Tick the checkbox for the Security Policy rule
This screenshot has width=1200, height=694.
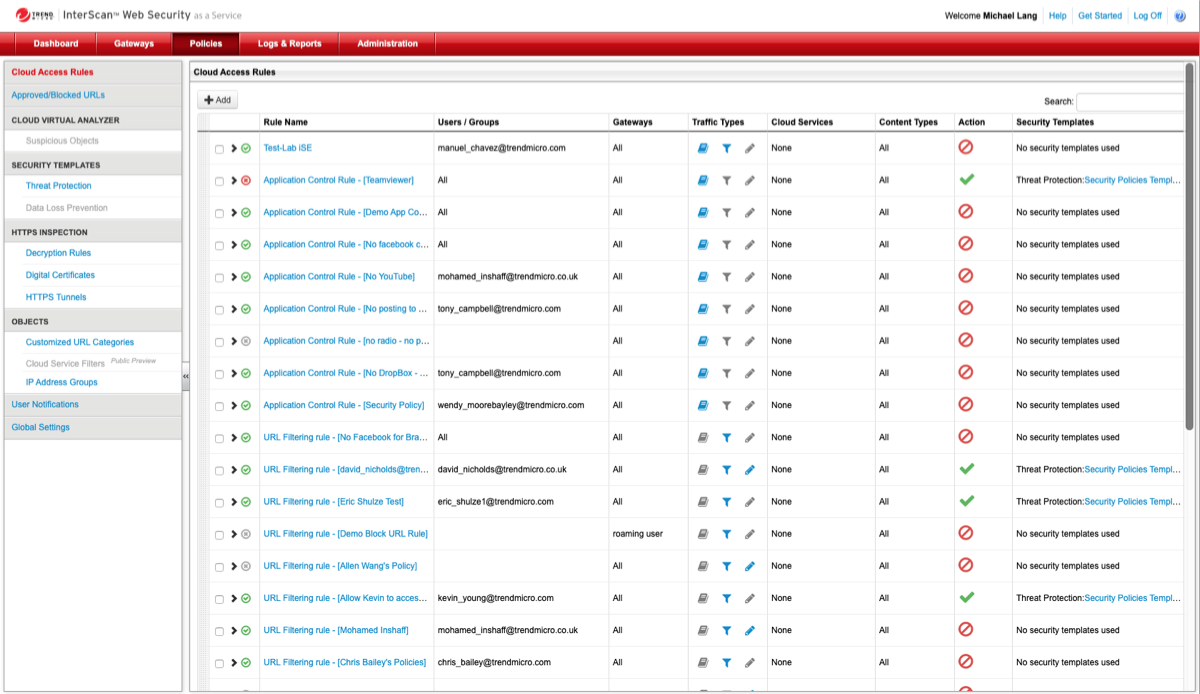point(220,406)
